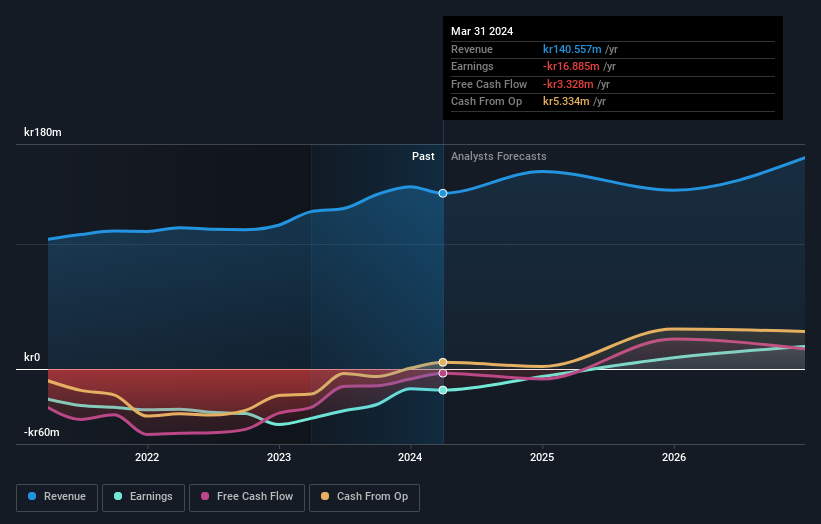Screen dimensions: 821x524
Task: Click the Revenue row label in the tooltip
Action: point(472,49)
